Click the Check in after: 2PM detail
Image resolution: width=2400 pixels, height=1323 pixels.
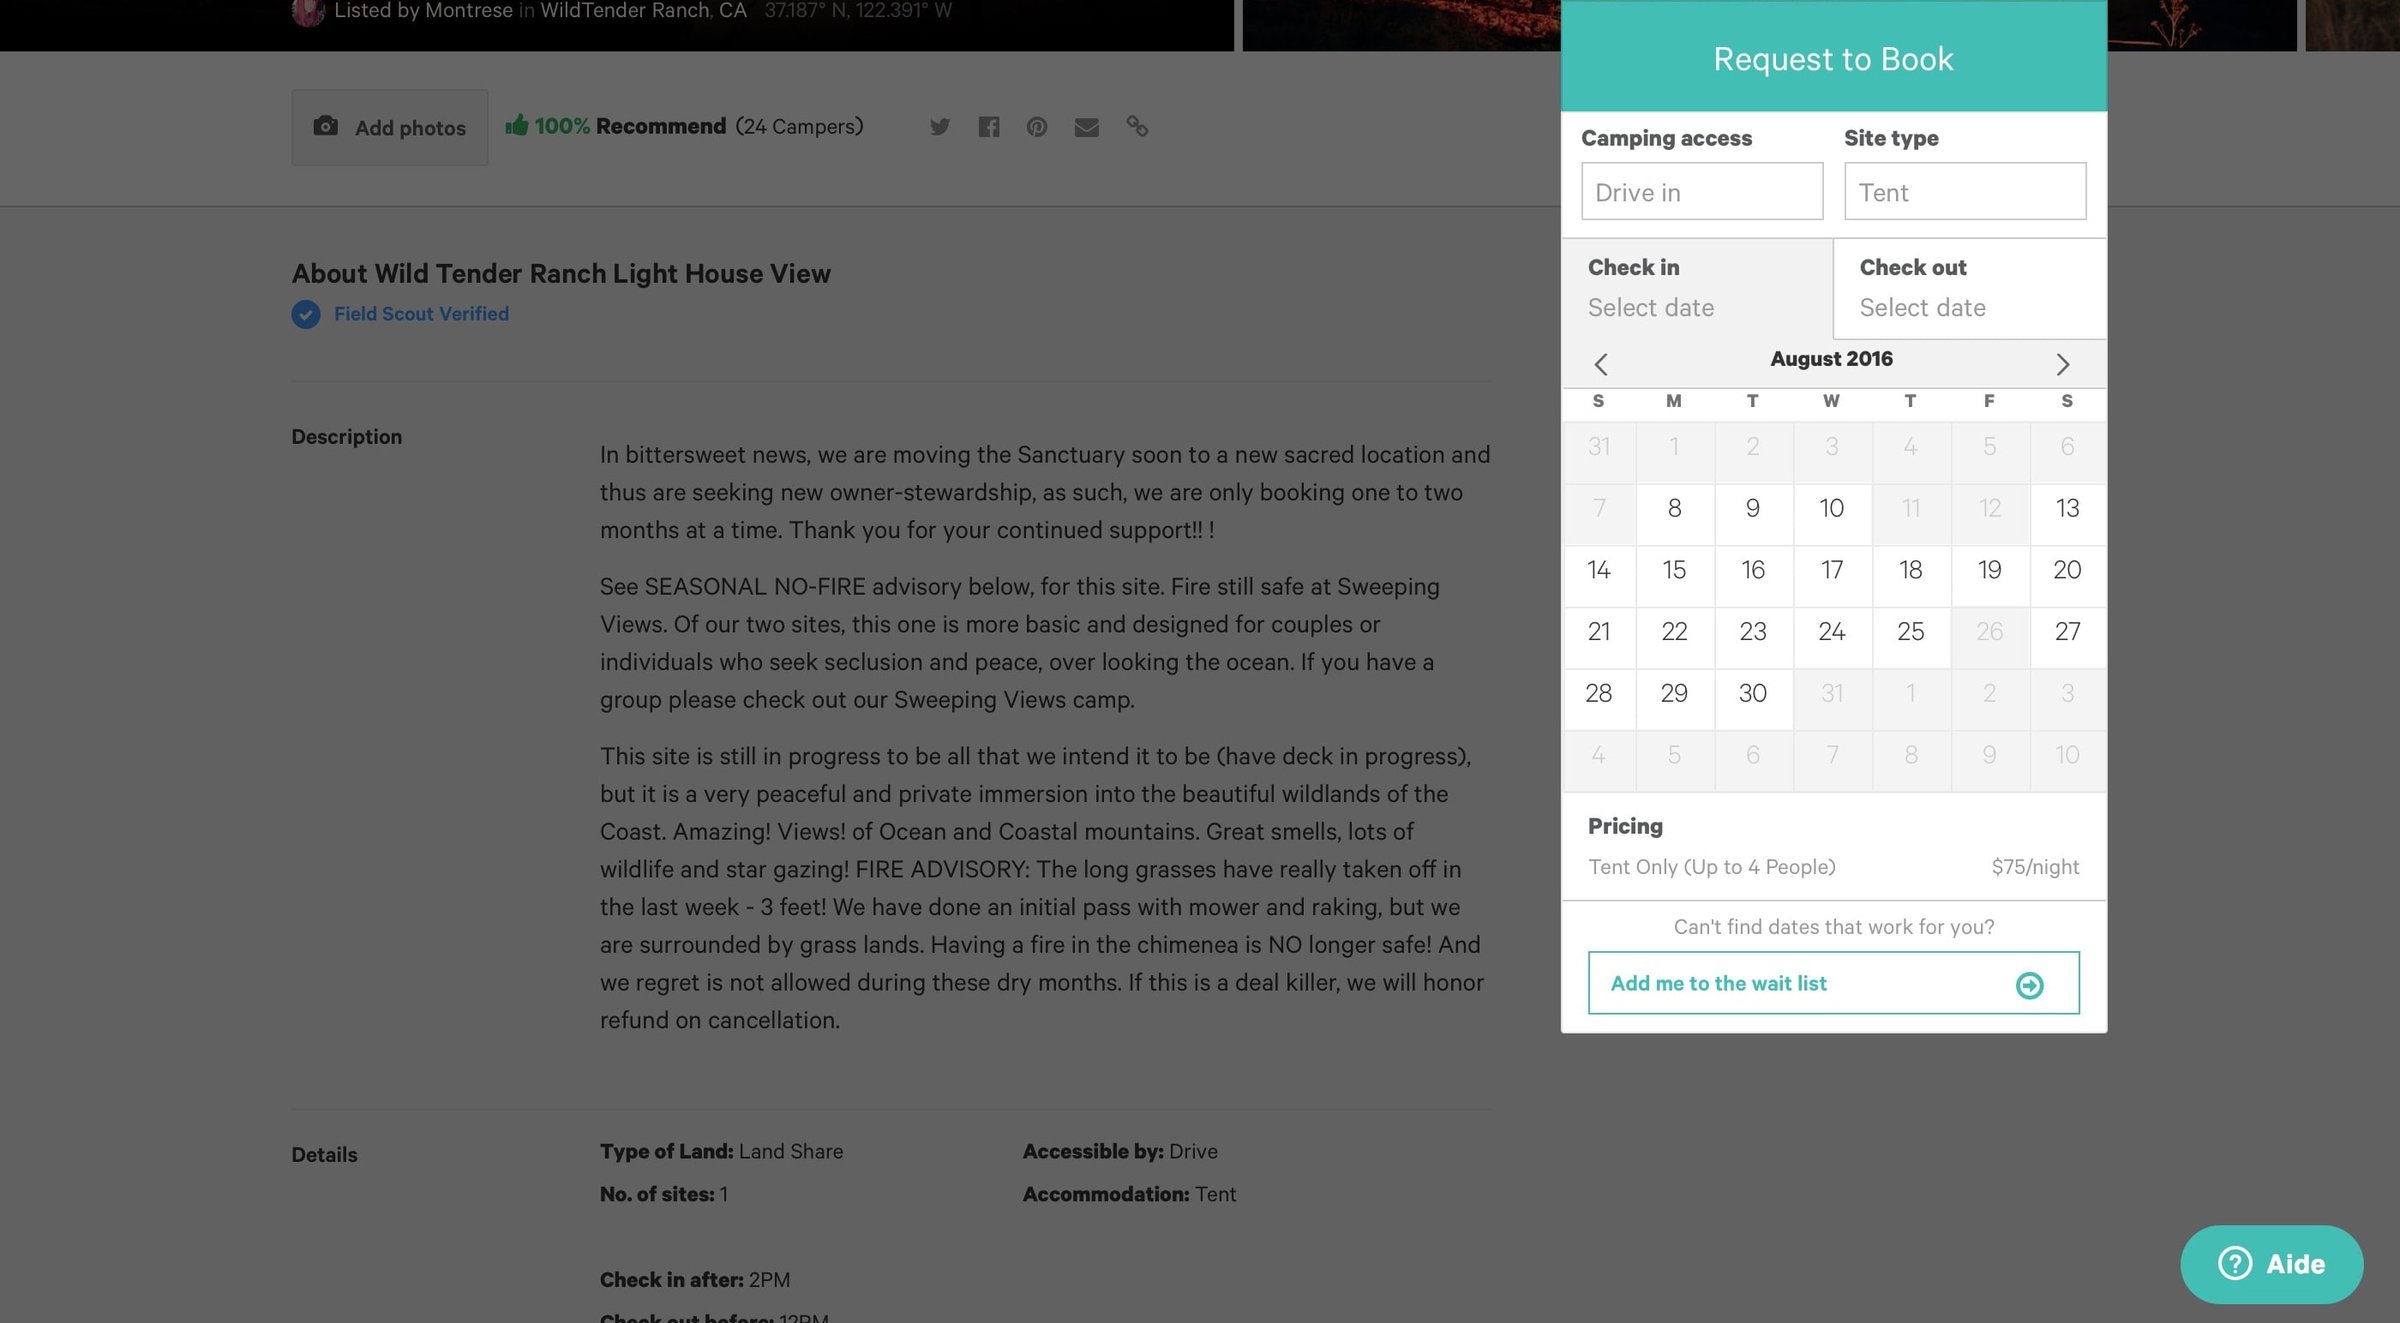695,1280
